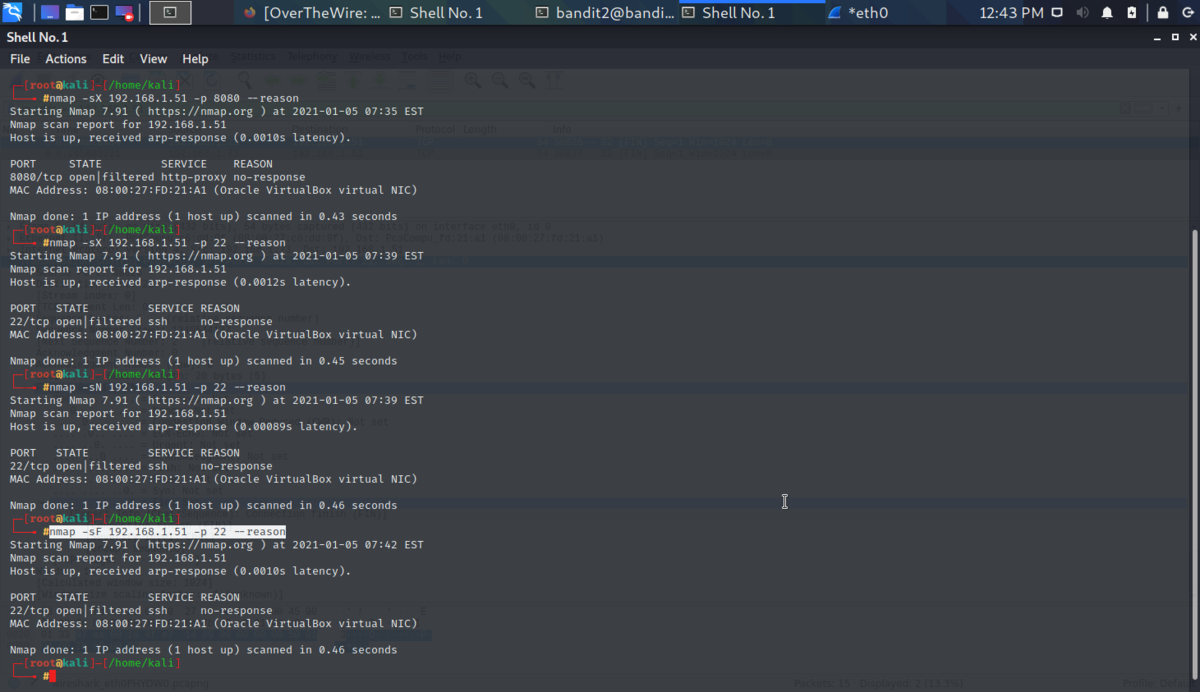Click the 'nmap -sN 192.168.1.51 -p 22' command

pyautogui.click(x=168, y=387)
